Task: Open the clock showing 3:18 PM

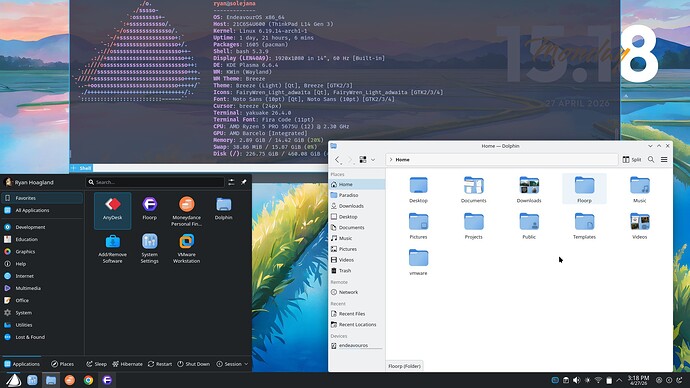Action: 638,380
